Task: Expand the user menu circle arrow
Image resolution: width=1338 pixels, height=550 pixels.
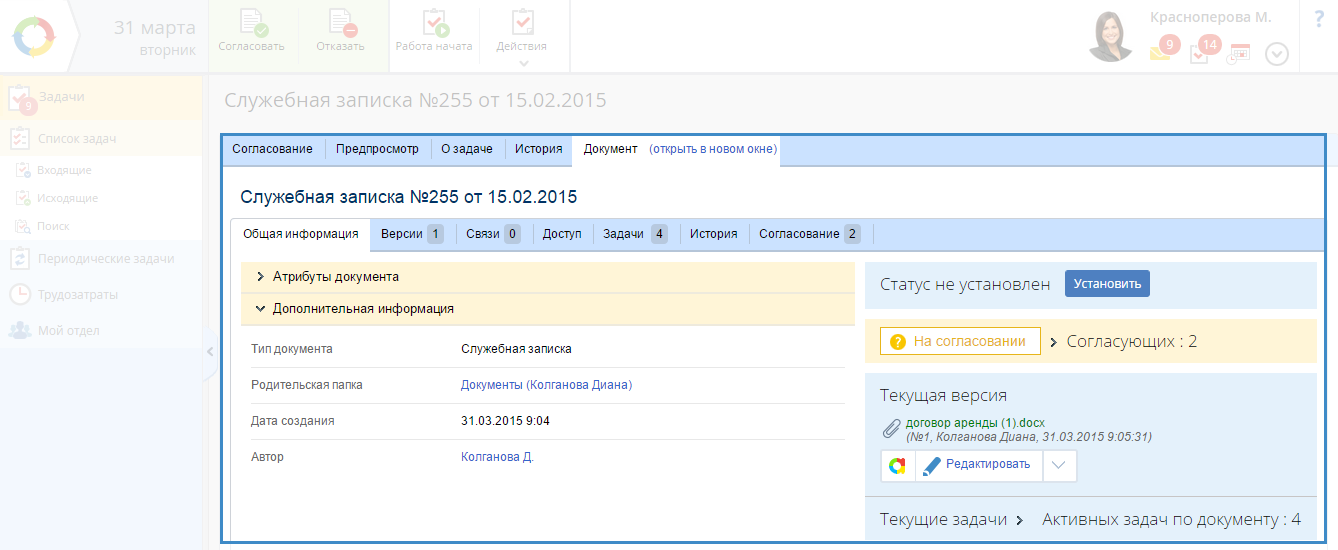Action: coord(1277,54)
